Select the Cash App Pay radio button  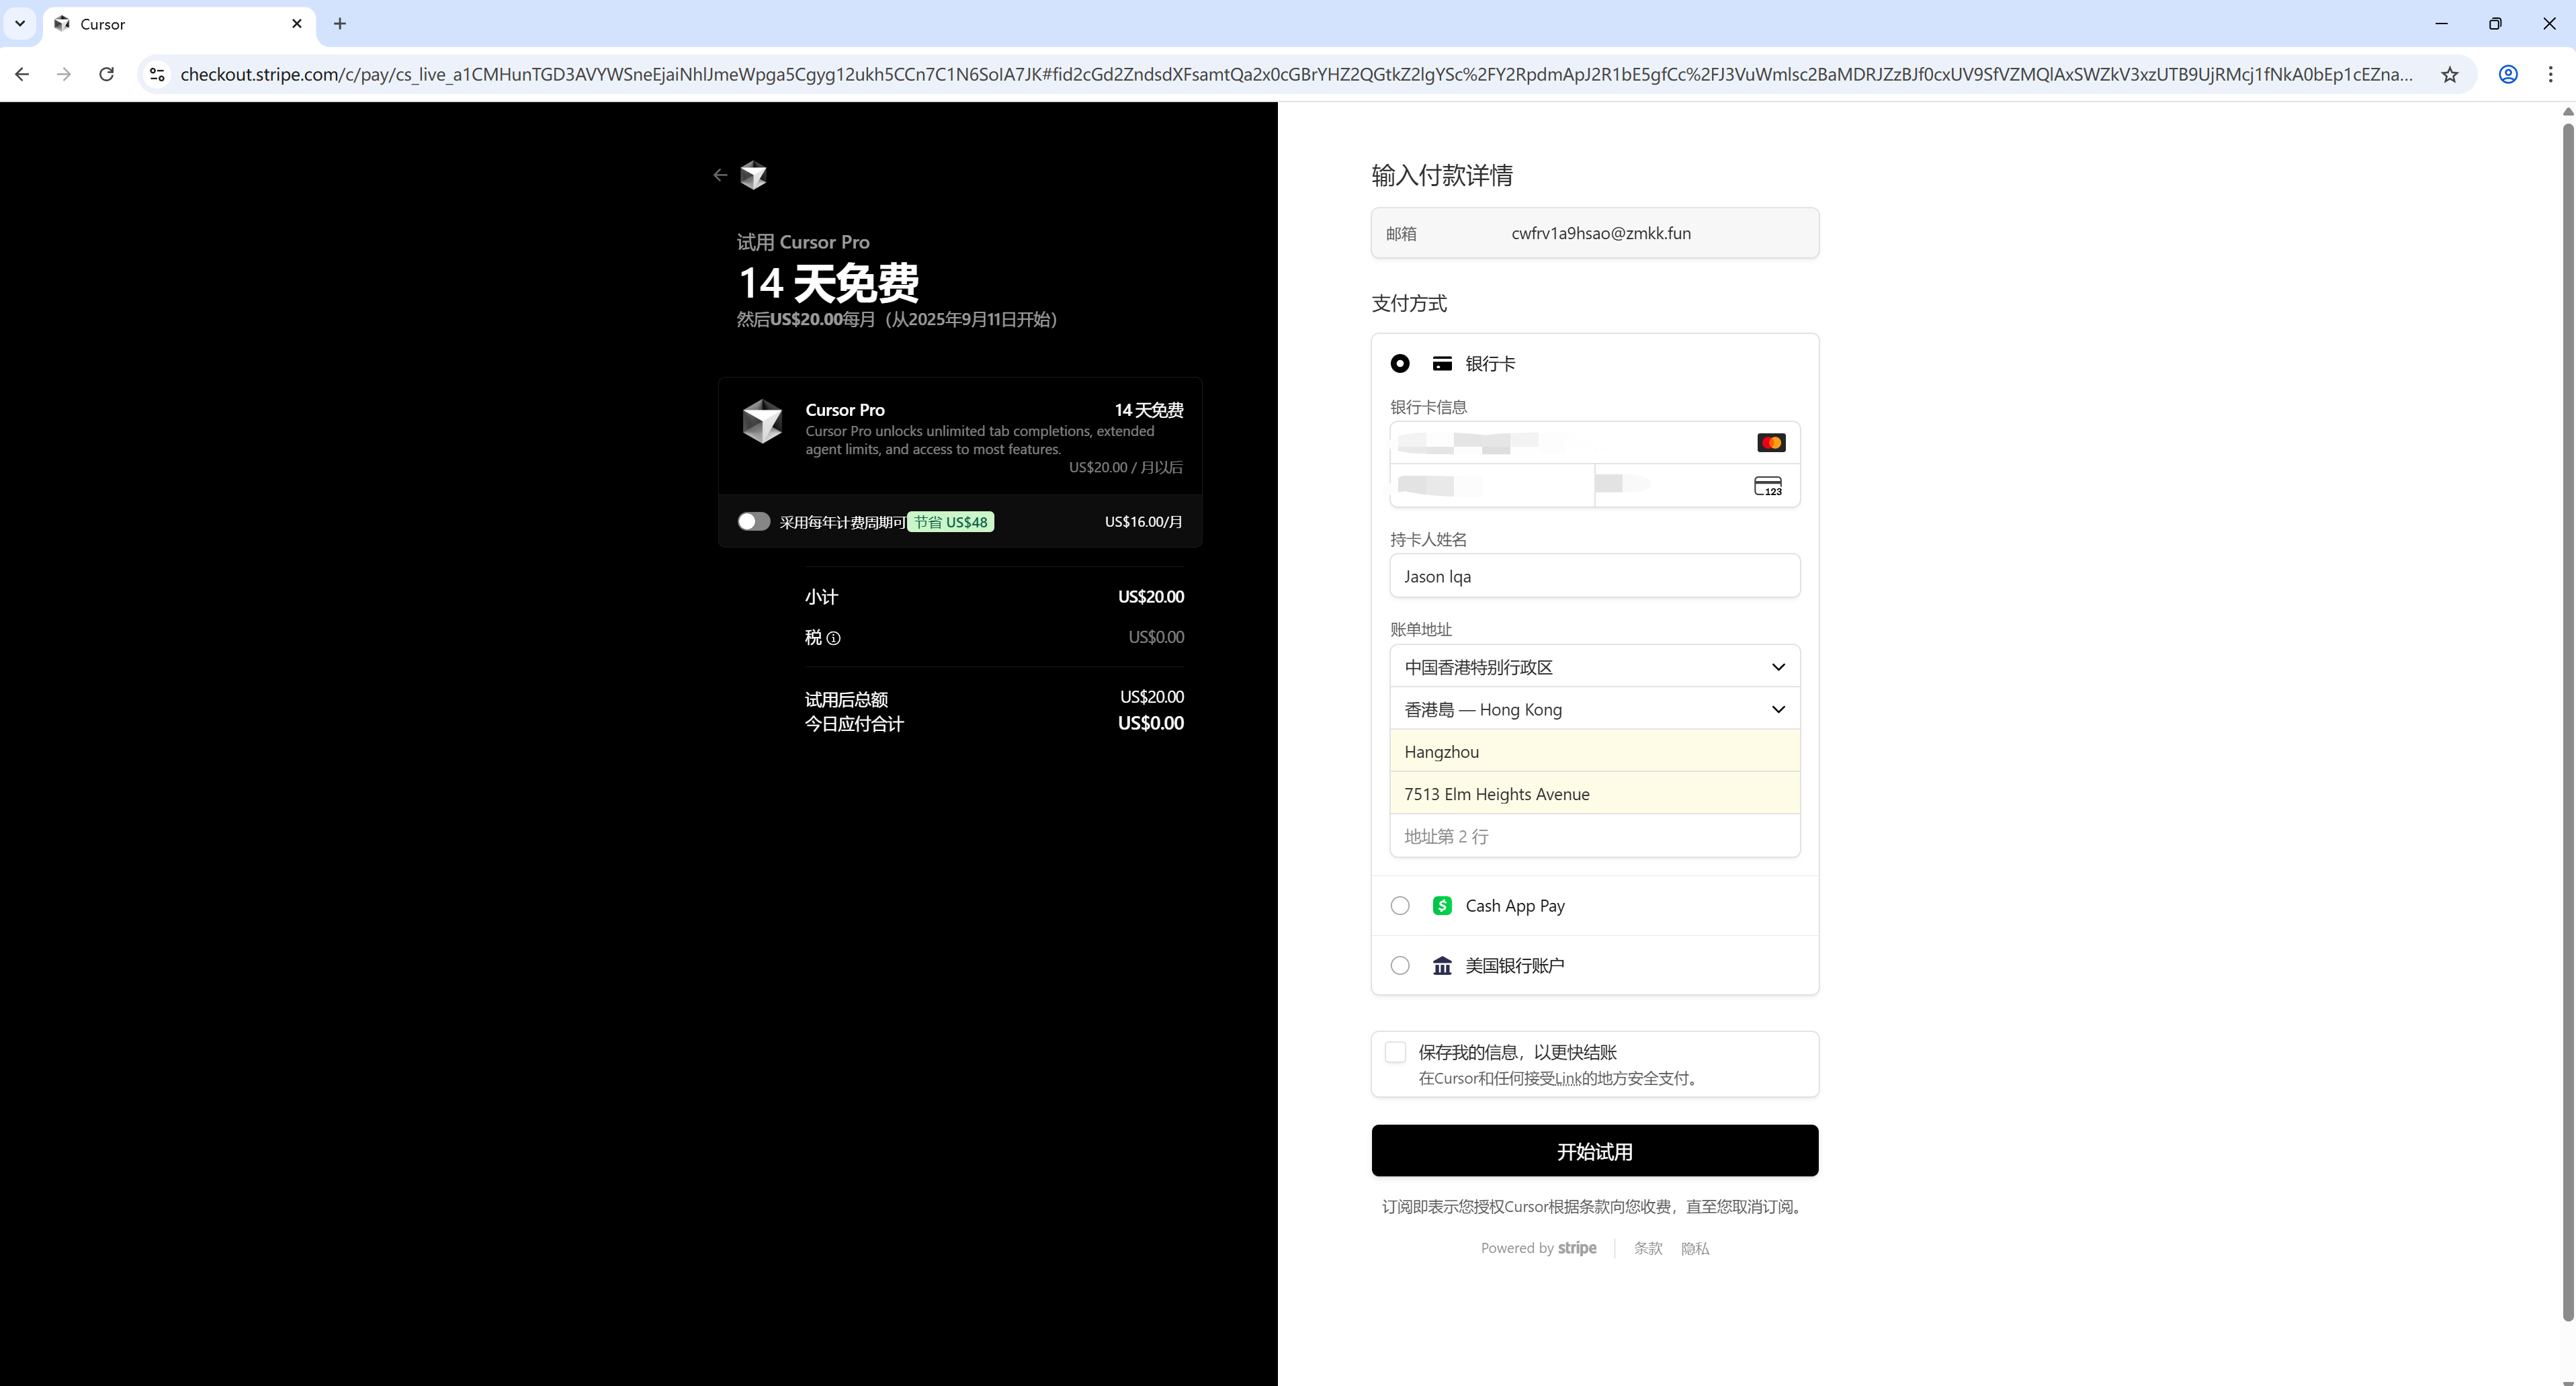1400,906
